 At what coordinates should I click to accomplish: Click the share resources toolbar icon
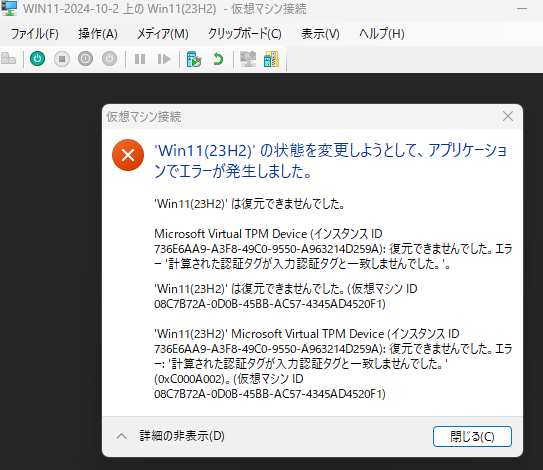coord(271,59)
